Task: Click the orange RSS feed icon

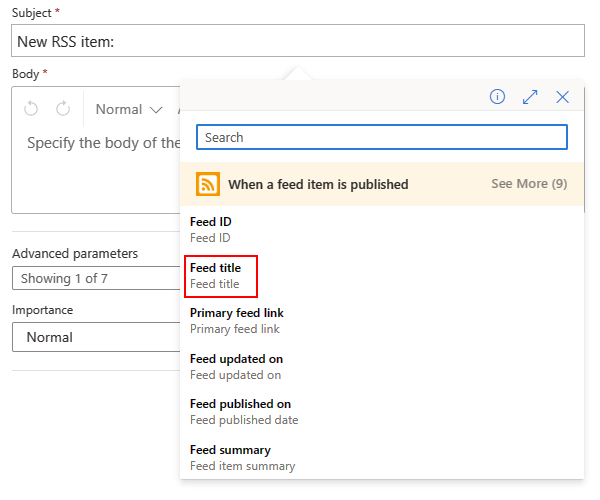Action: coord(208,184)
